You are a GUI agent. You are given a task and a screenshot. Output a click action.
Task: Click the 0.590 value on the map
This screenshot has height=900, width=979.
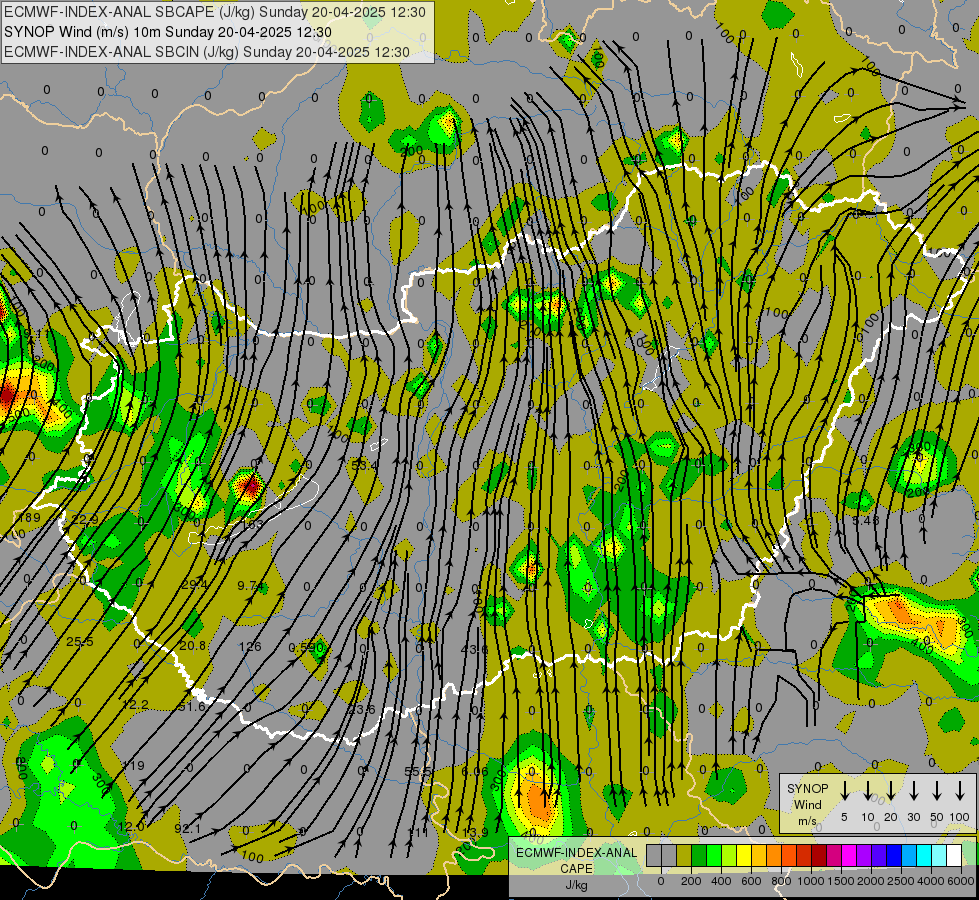point(307,648)
